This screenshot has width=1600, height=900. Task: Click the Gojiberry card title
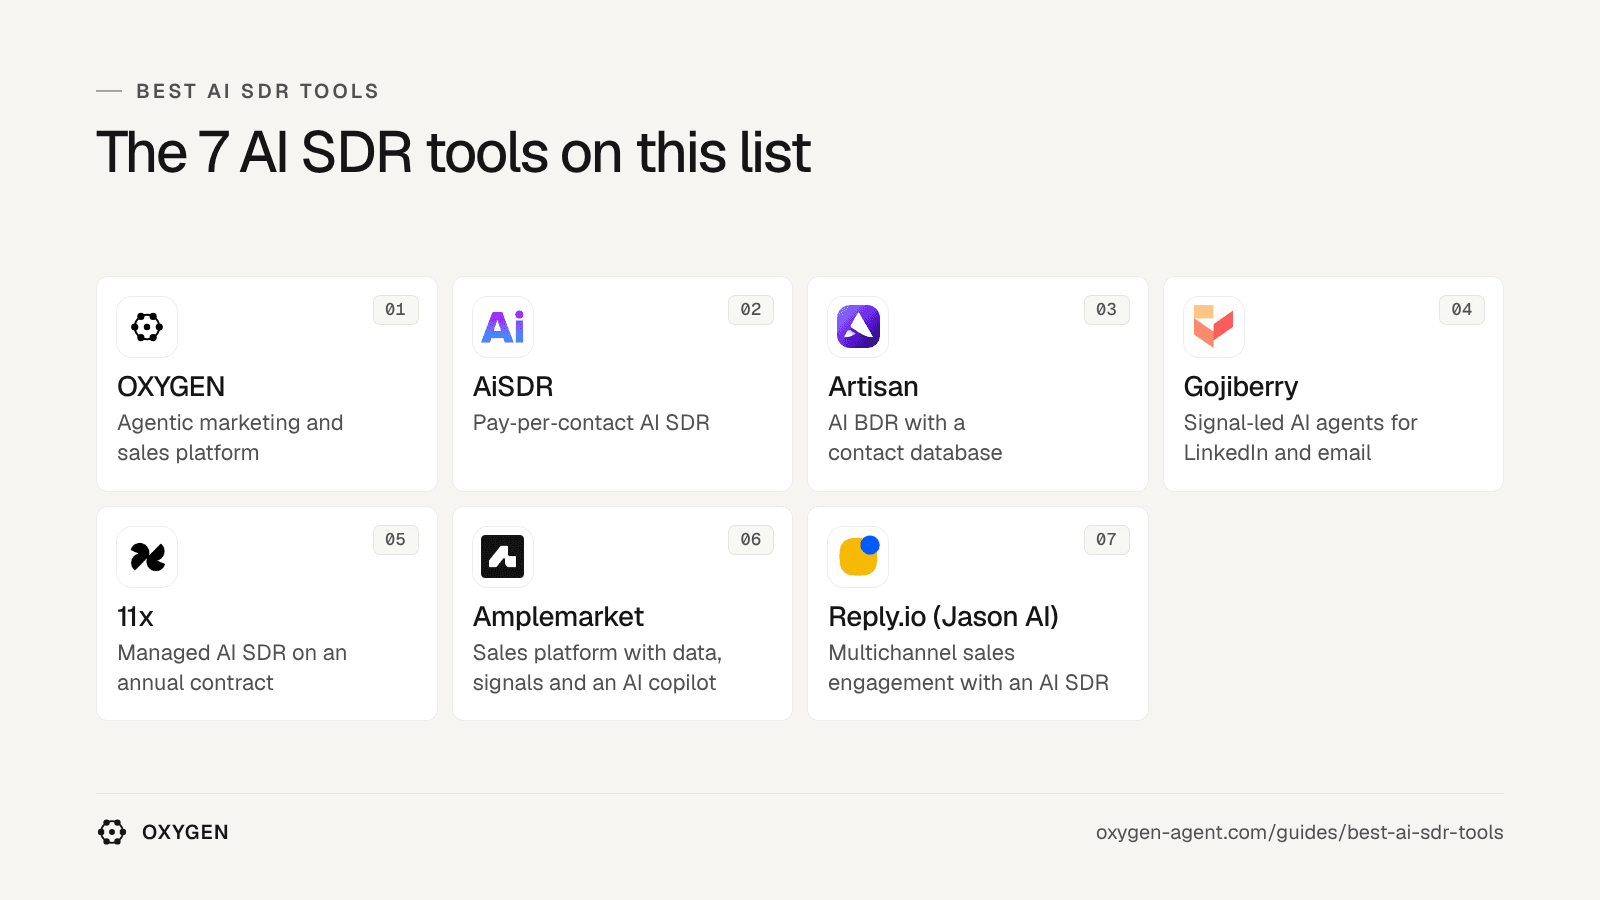click(1241, 387)
